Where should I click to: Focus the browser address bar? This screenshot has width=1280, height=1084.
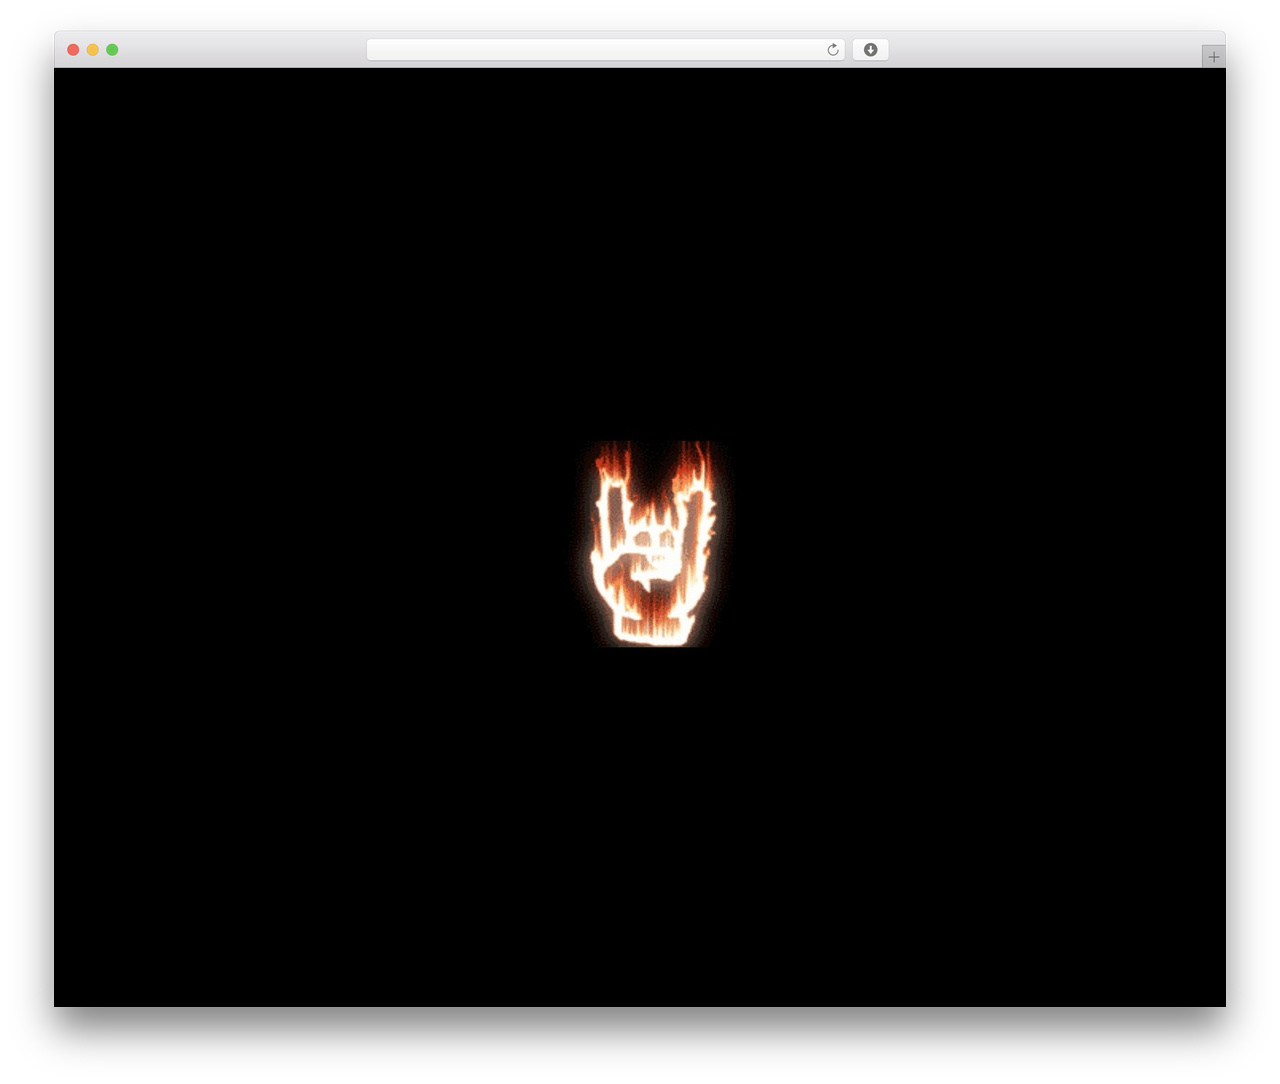[x=605, y=50]
